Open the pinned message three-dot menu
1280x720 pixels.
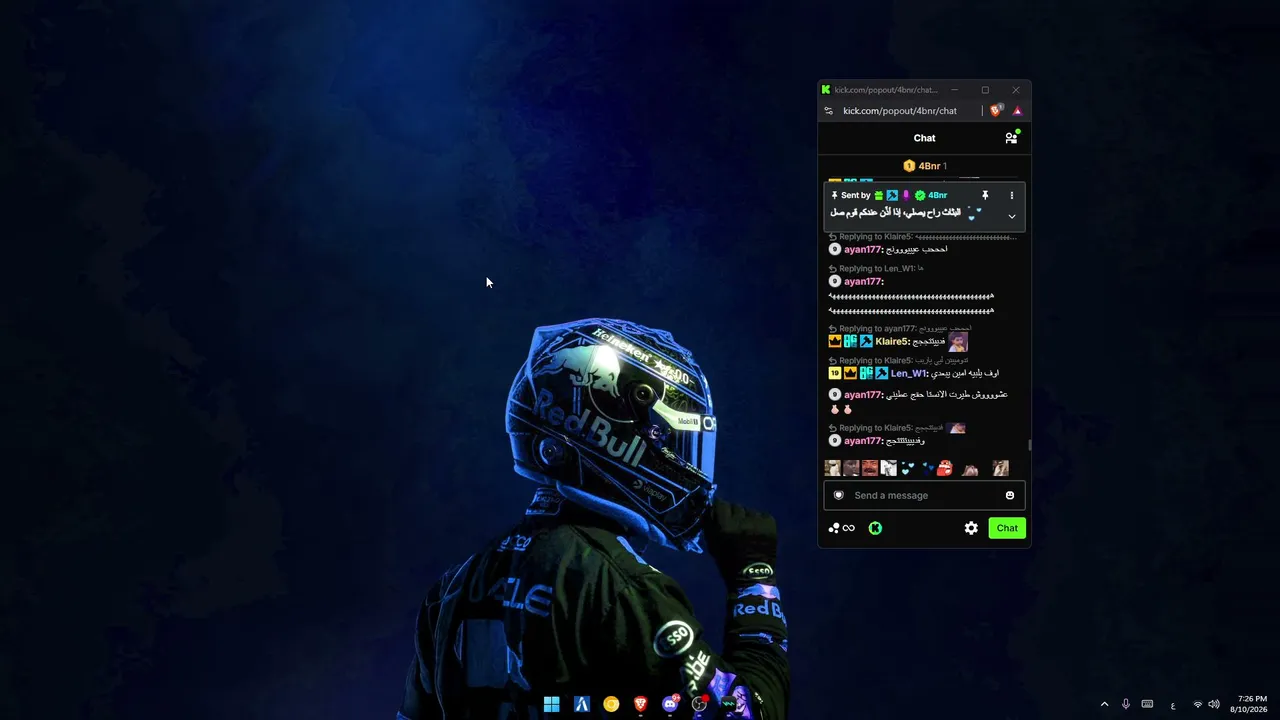point(1011,195)
